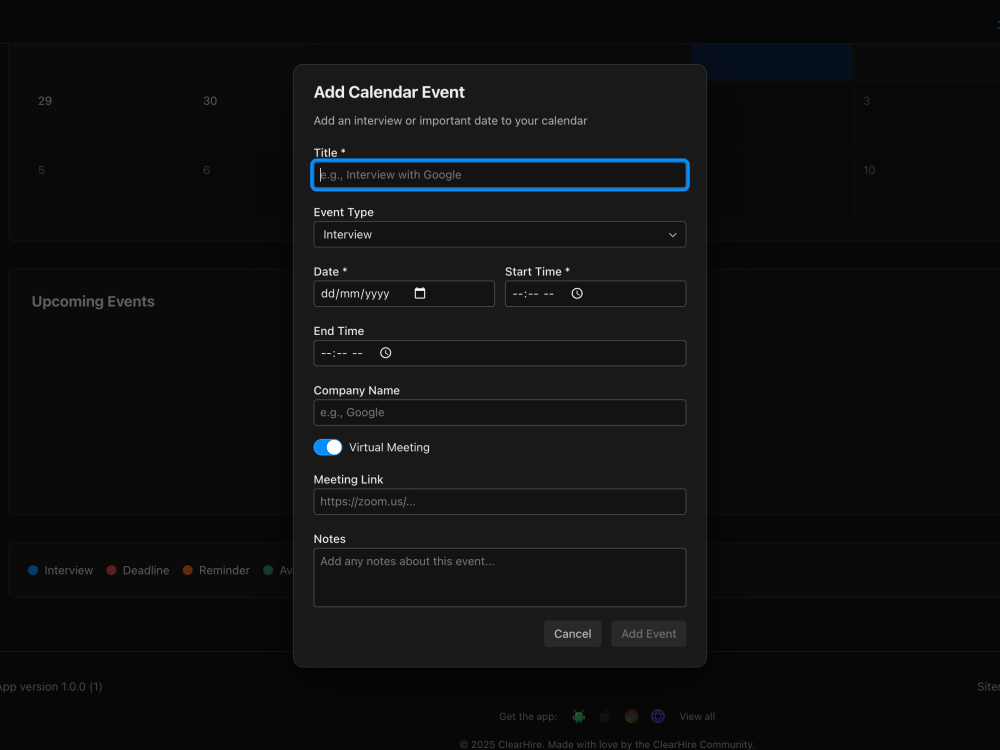Select the App version 1.0.0 text
This screenshot has width=1000, height=750.
pyautogui.click(x=50, y=687)
